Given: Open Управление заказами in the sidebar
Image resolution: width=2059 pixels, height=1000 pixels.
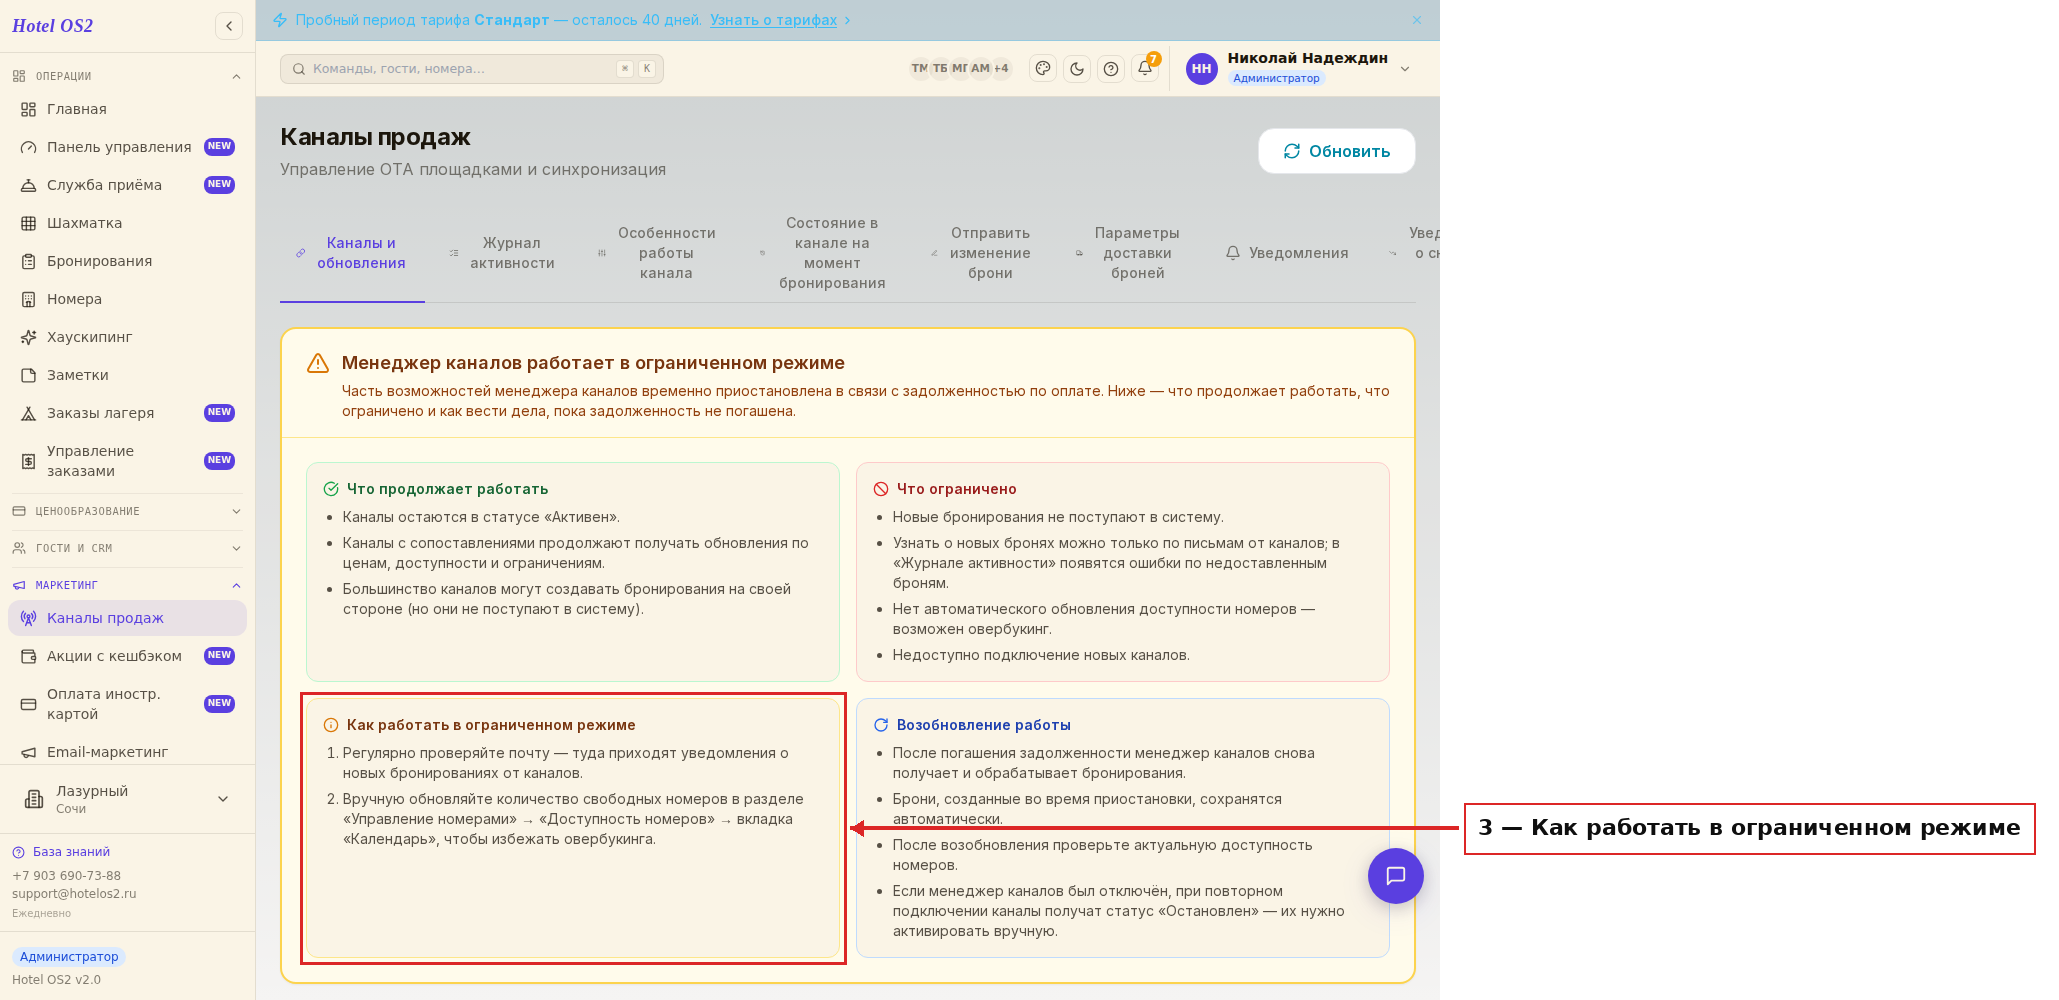Looking at the screenshot, I should coord(127,461).
